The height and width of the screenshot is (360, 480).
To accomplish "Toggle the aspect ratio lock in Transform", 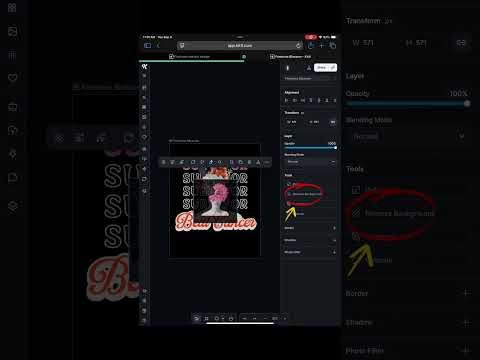I will 332,122.
